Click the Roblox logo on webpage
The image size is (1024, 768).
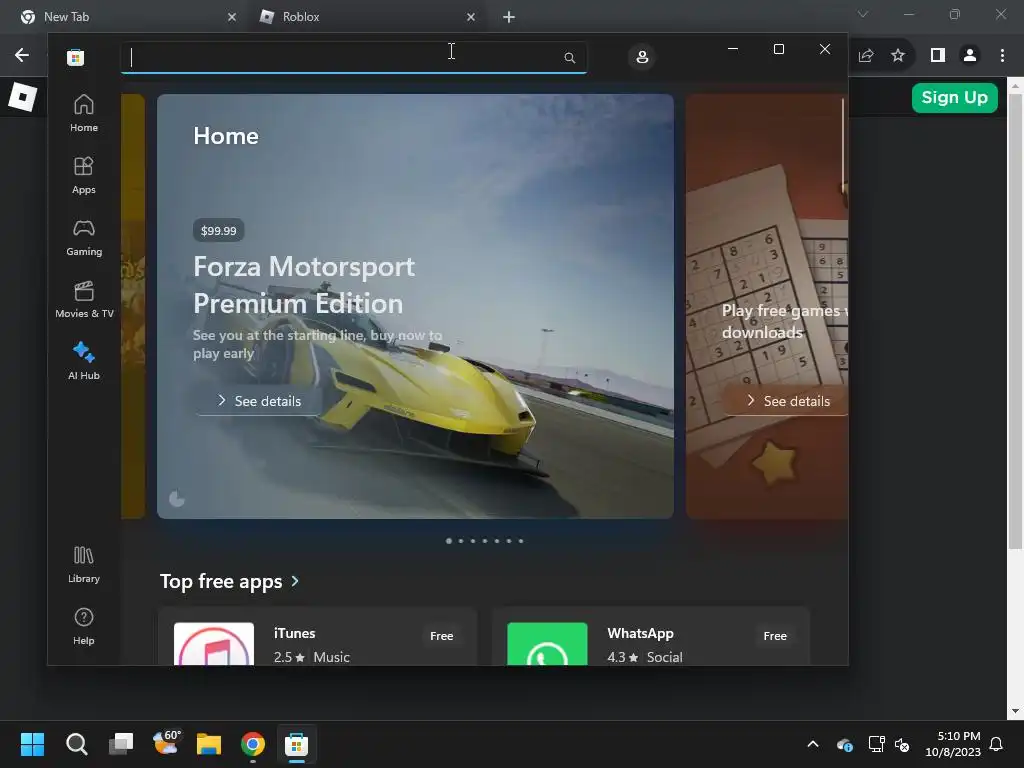click(23, 97)
